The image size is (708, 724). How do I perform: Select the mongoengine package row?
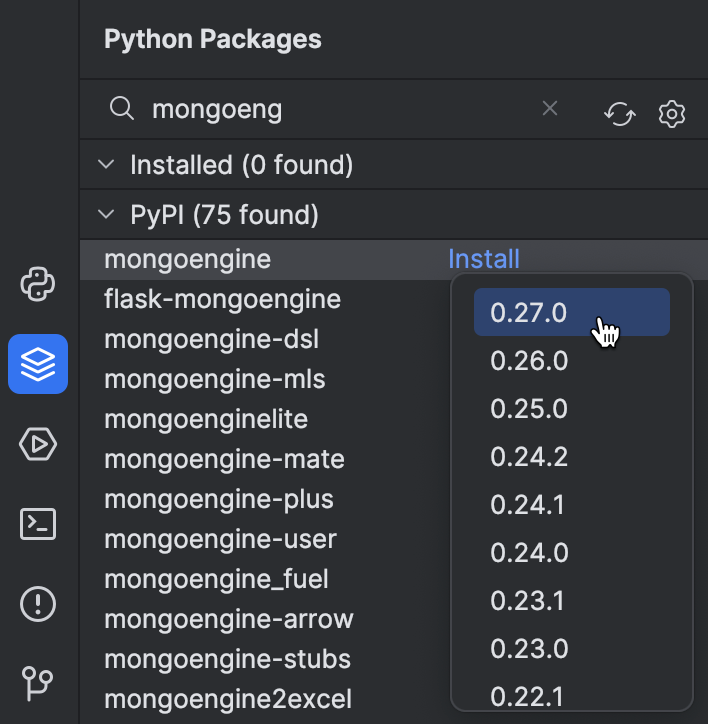click(393, 259)
